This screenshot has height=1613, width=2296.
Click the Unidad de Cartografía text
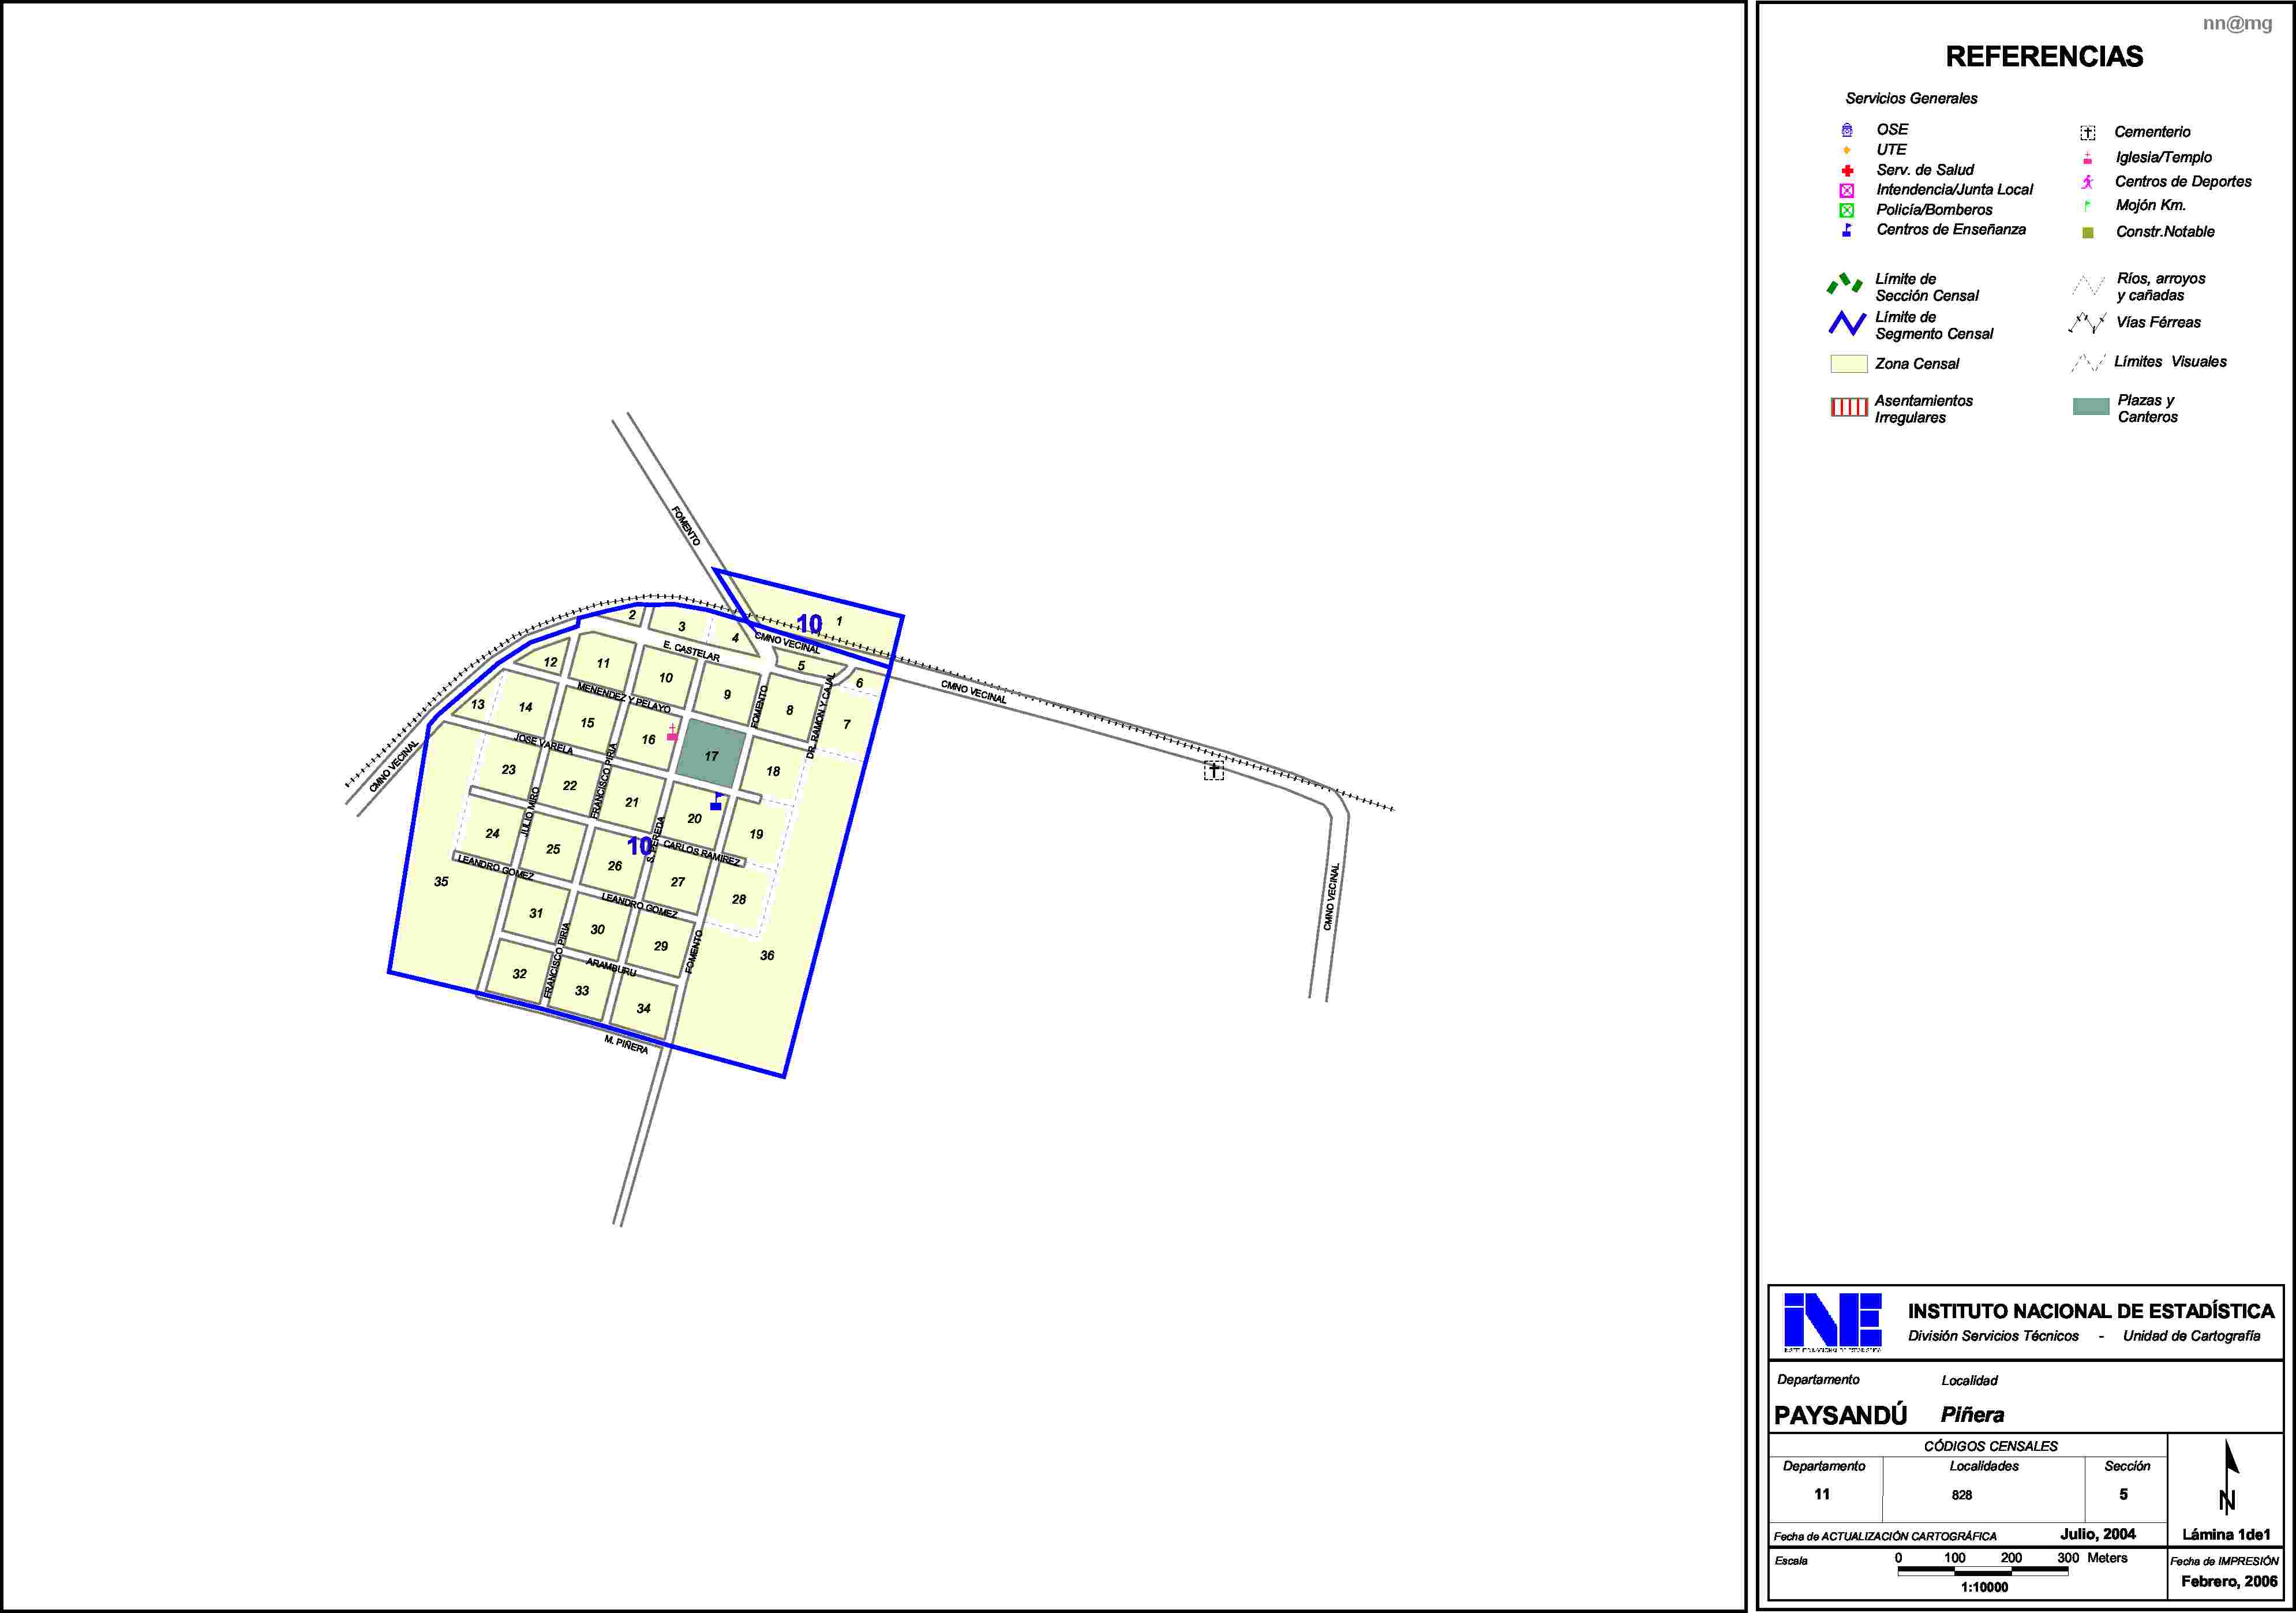click(2191, 1336)
